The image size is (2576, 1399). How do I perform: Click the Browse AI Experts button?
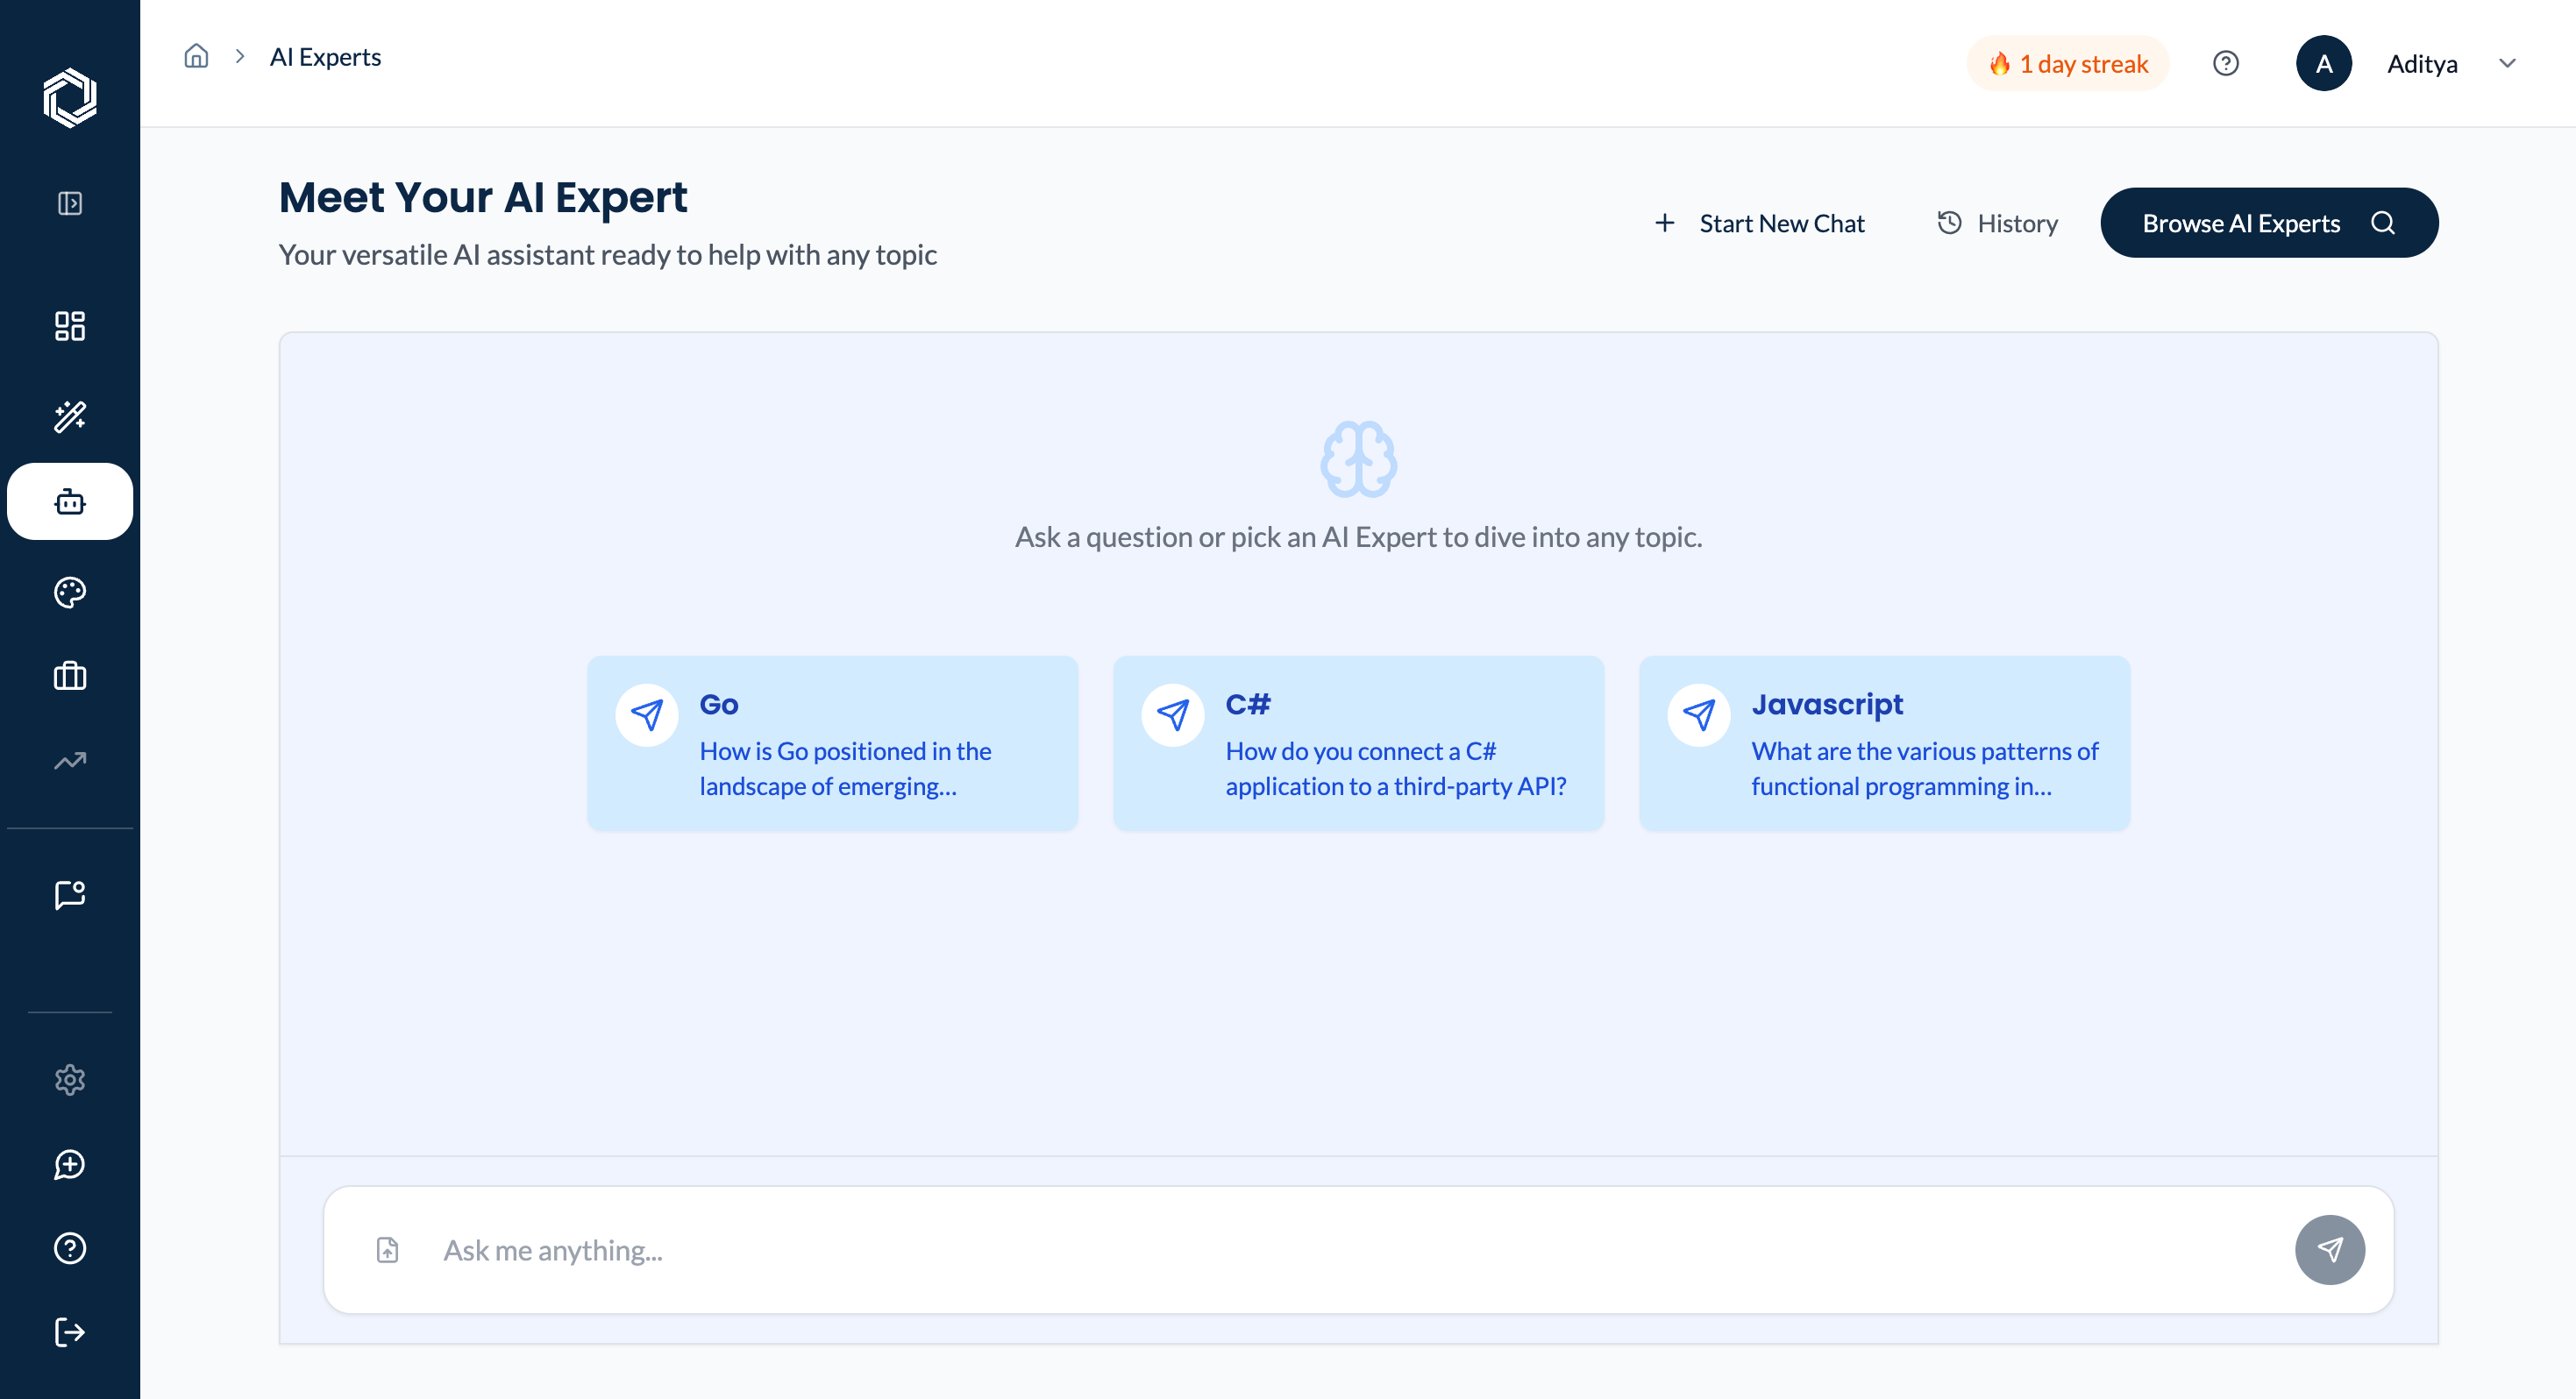click(x=2268, y=223)
